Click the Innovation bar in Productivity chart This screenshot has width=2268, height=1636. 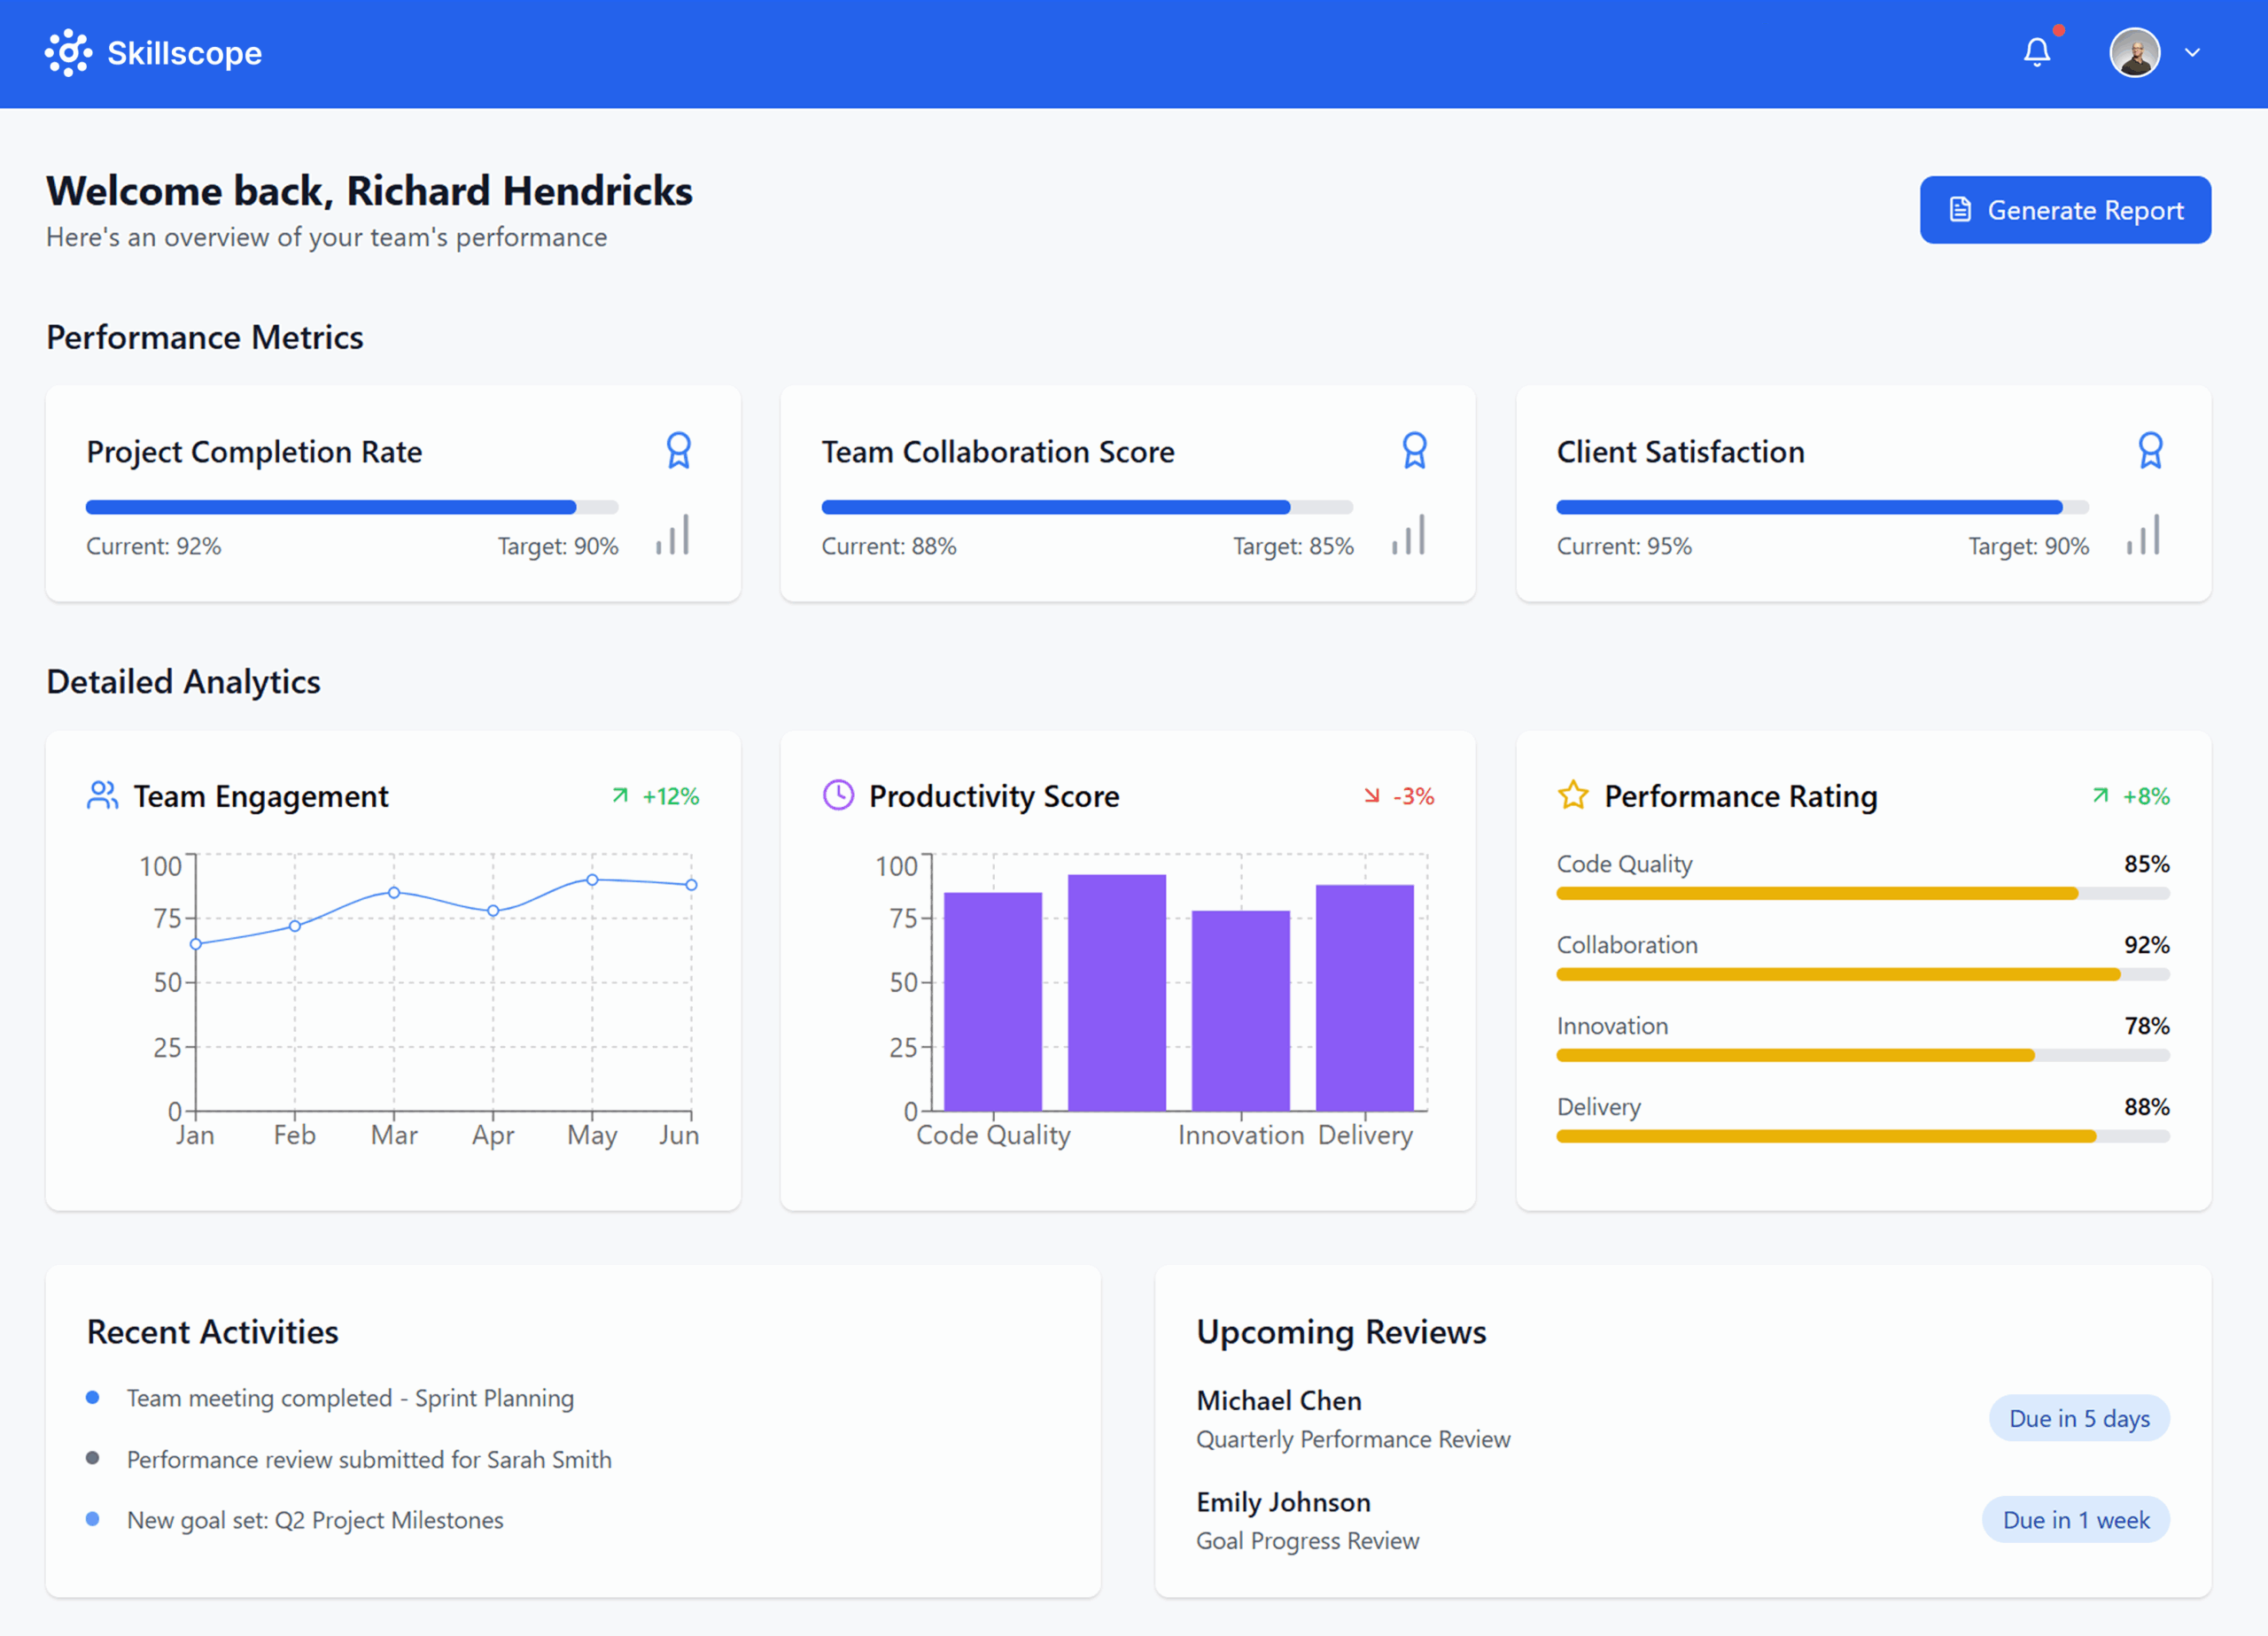point(1240,1010)
